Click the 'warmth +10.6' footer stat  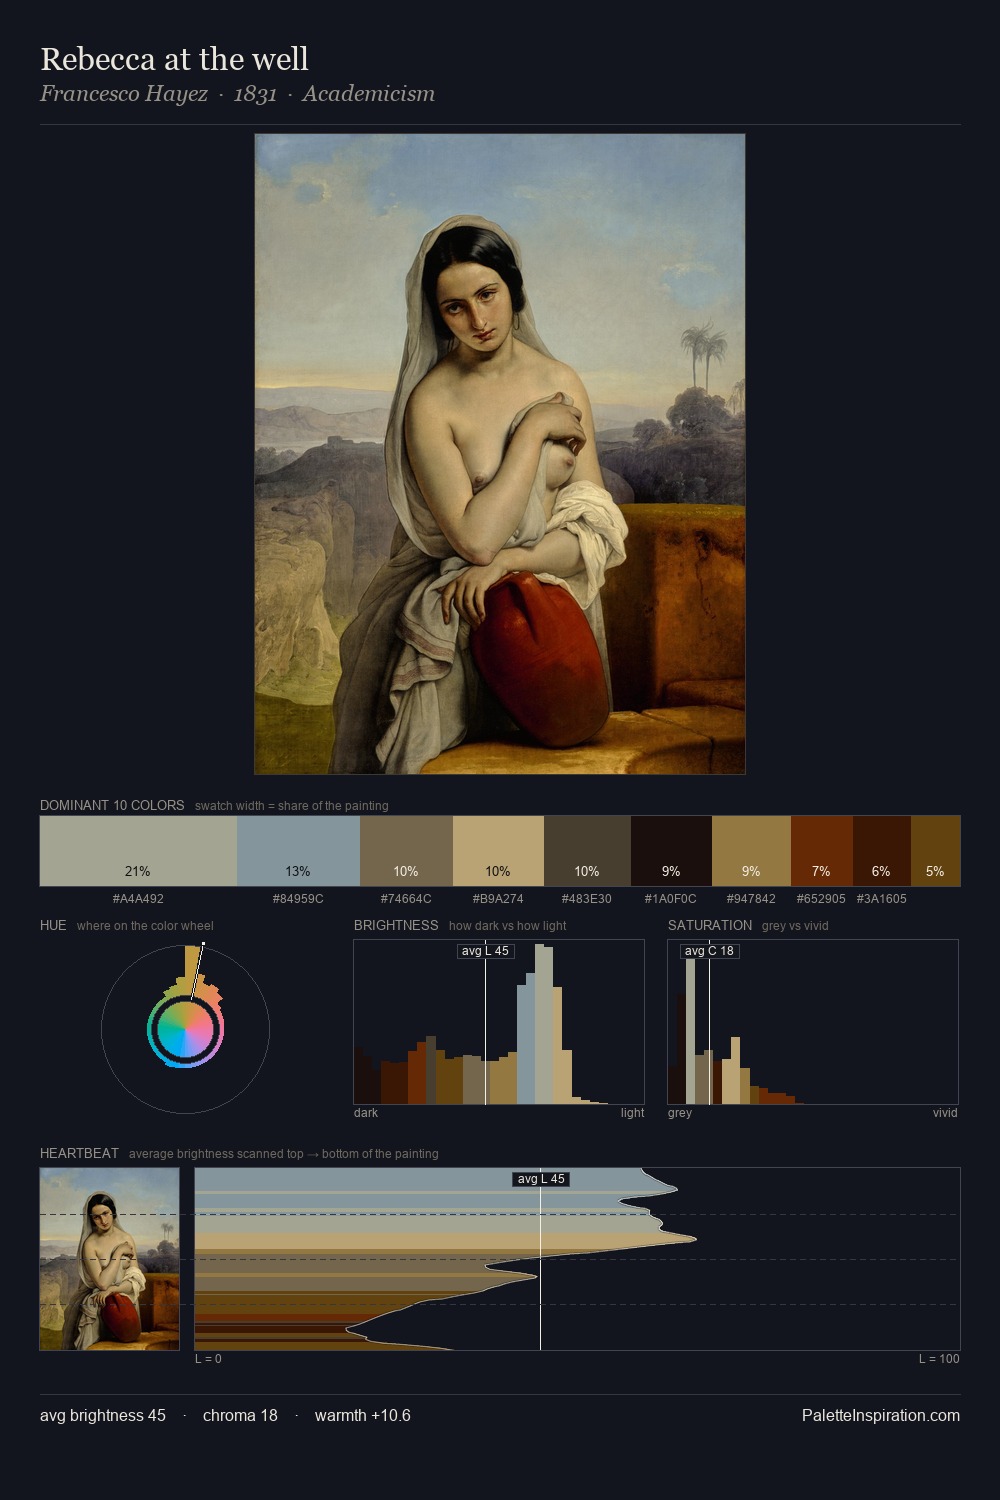click(363, 1416)
